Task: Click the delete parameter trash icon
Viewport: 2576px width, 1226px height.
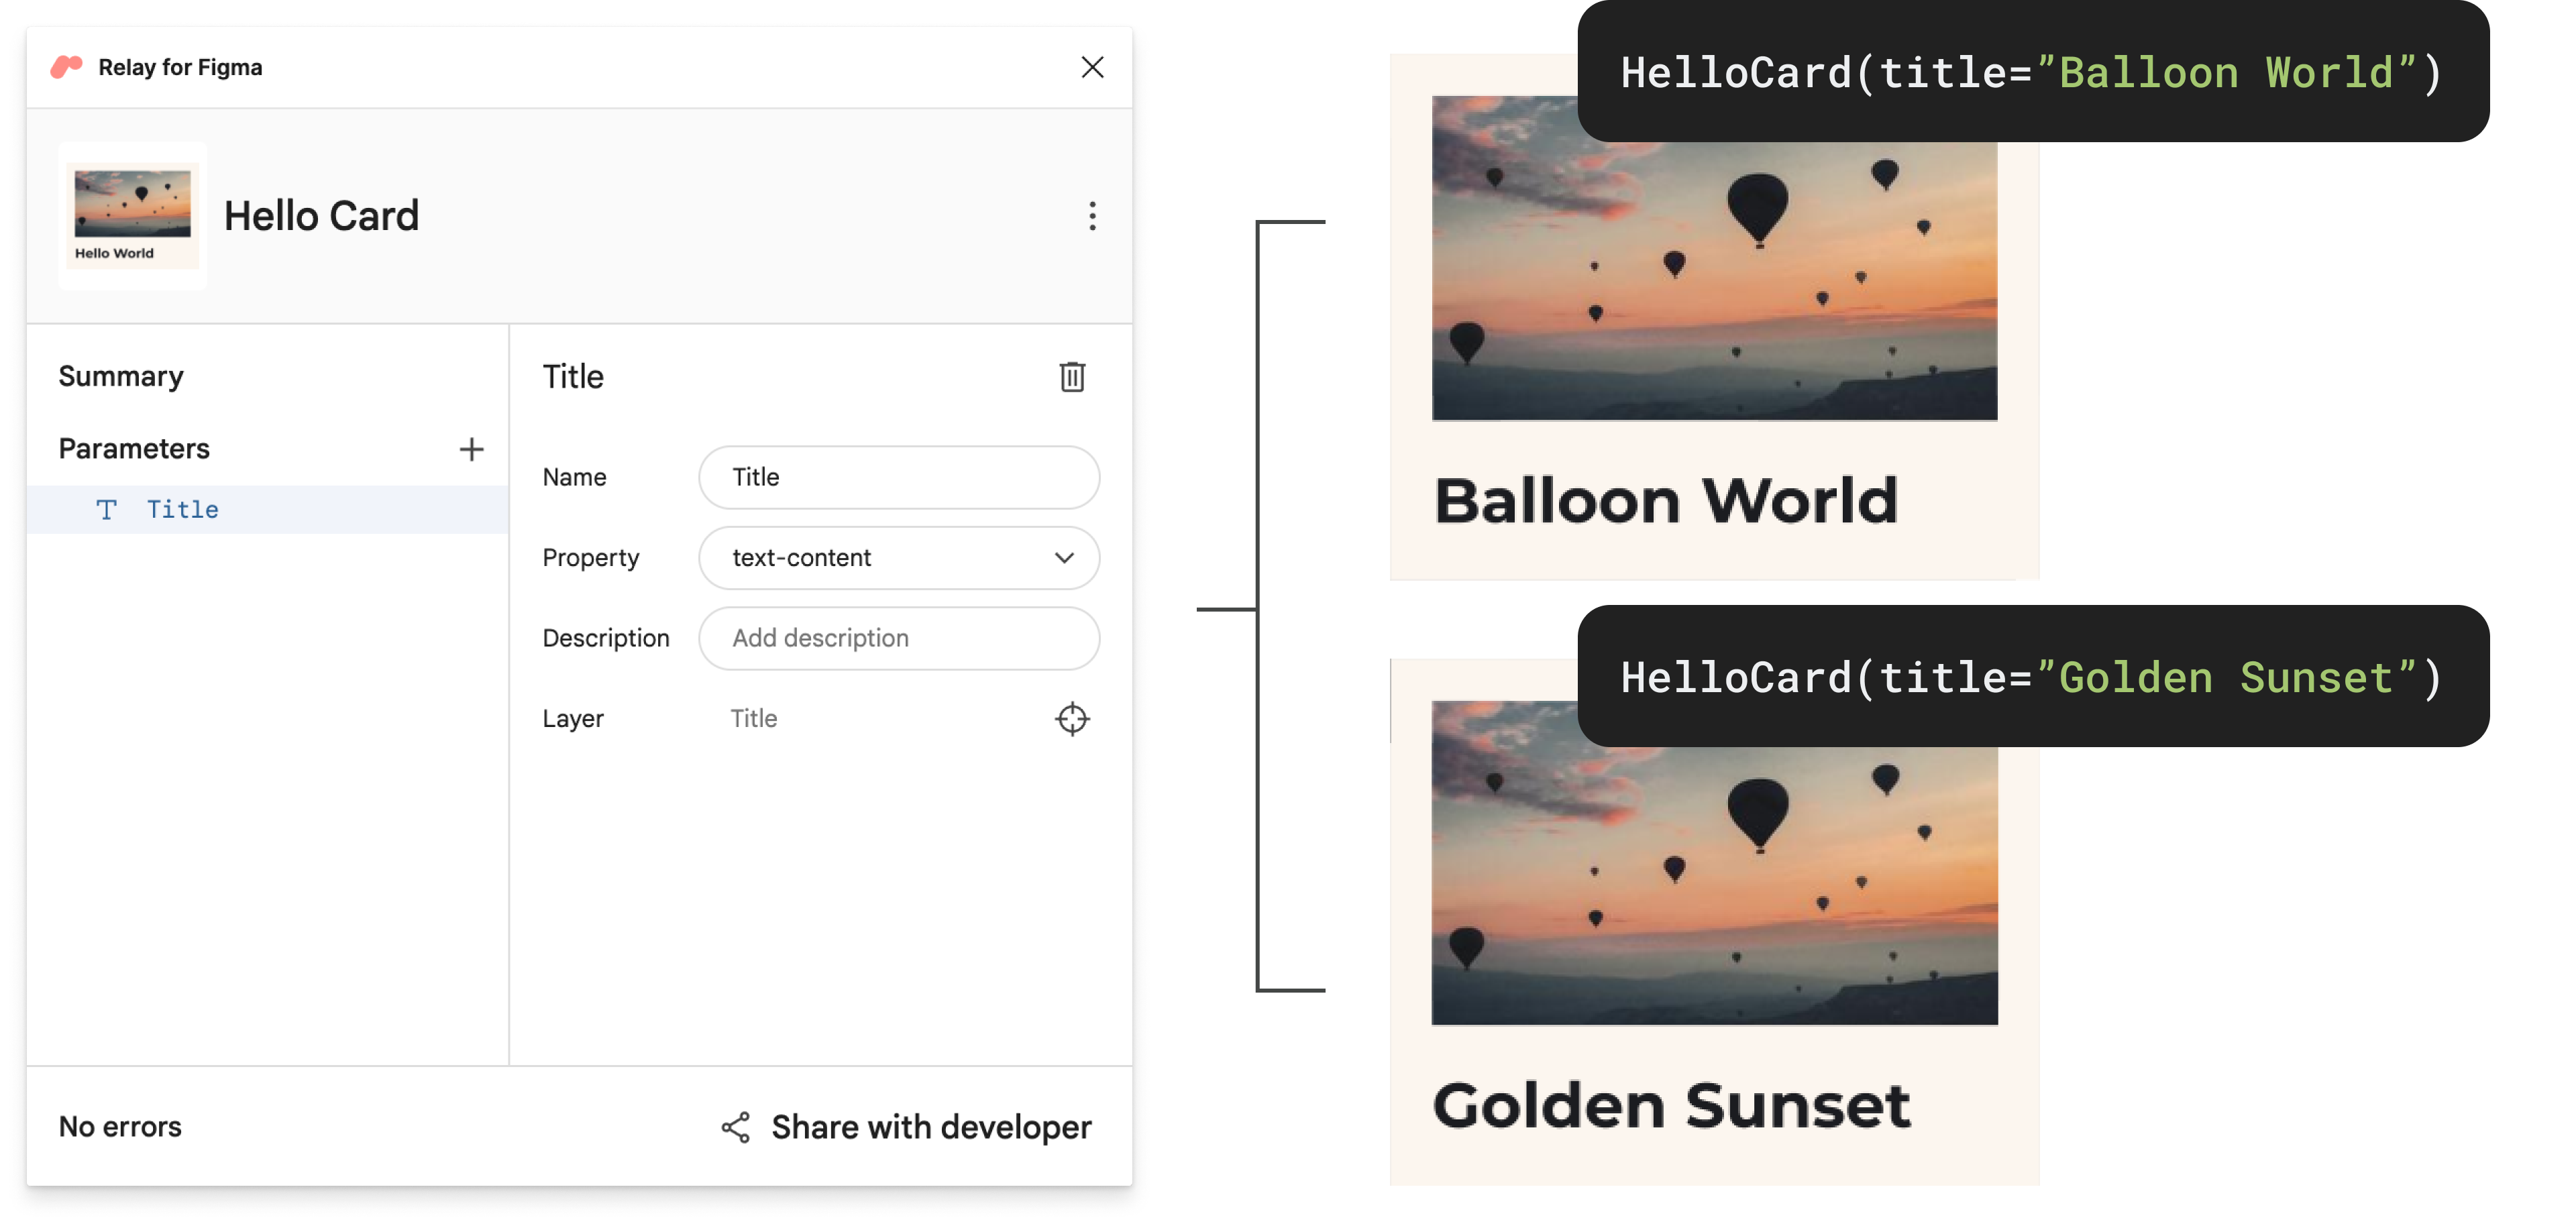Action: coord(1069,375)
